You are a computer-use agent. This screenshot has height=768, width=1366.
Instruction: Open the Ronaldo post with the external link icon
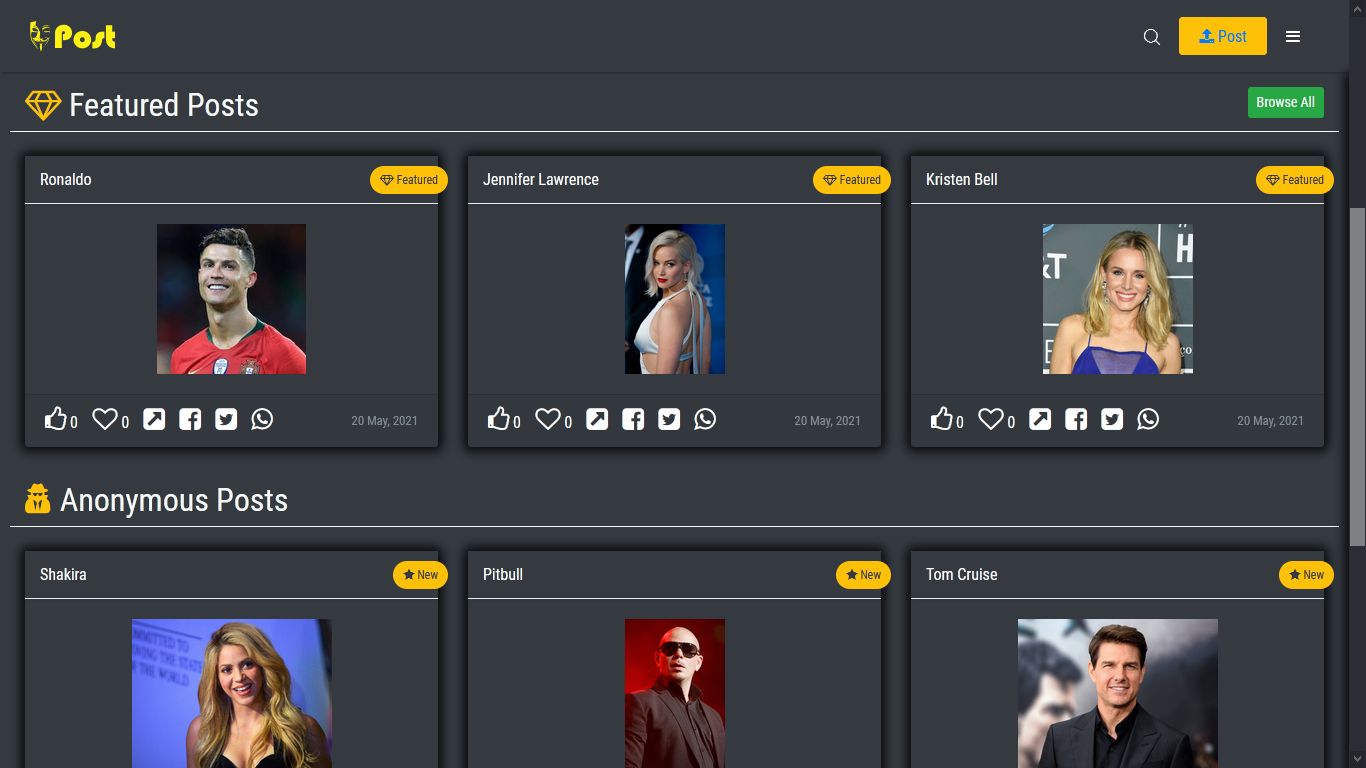[154, 419]
